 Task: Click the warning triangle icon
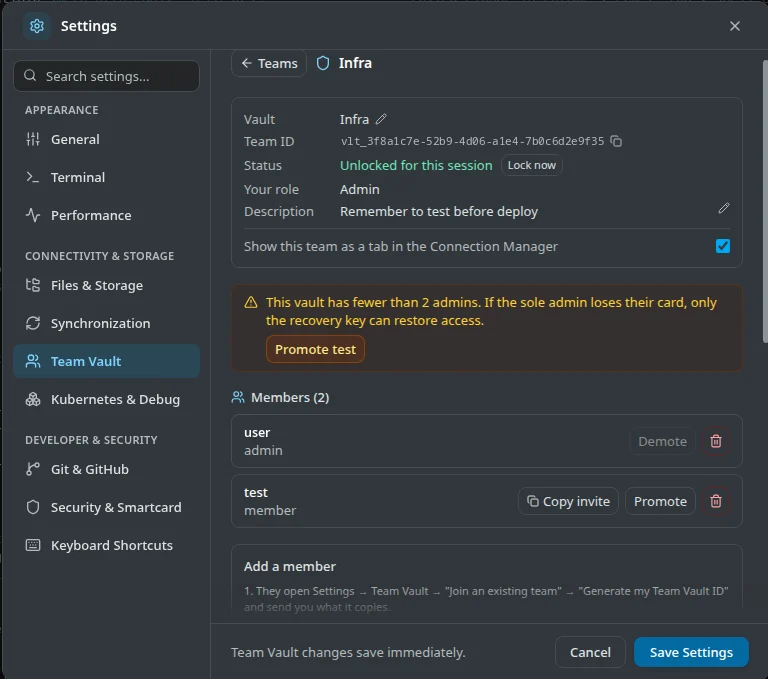coord(251,302)
